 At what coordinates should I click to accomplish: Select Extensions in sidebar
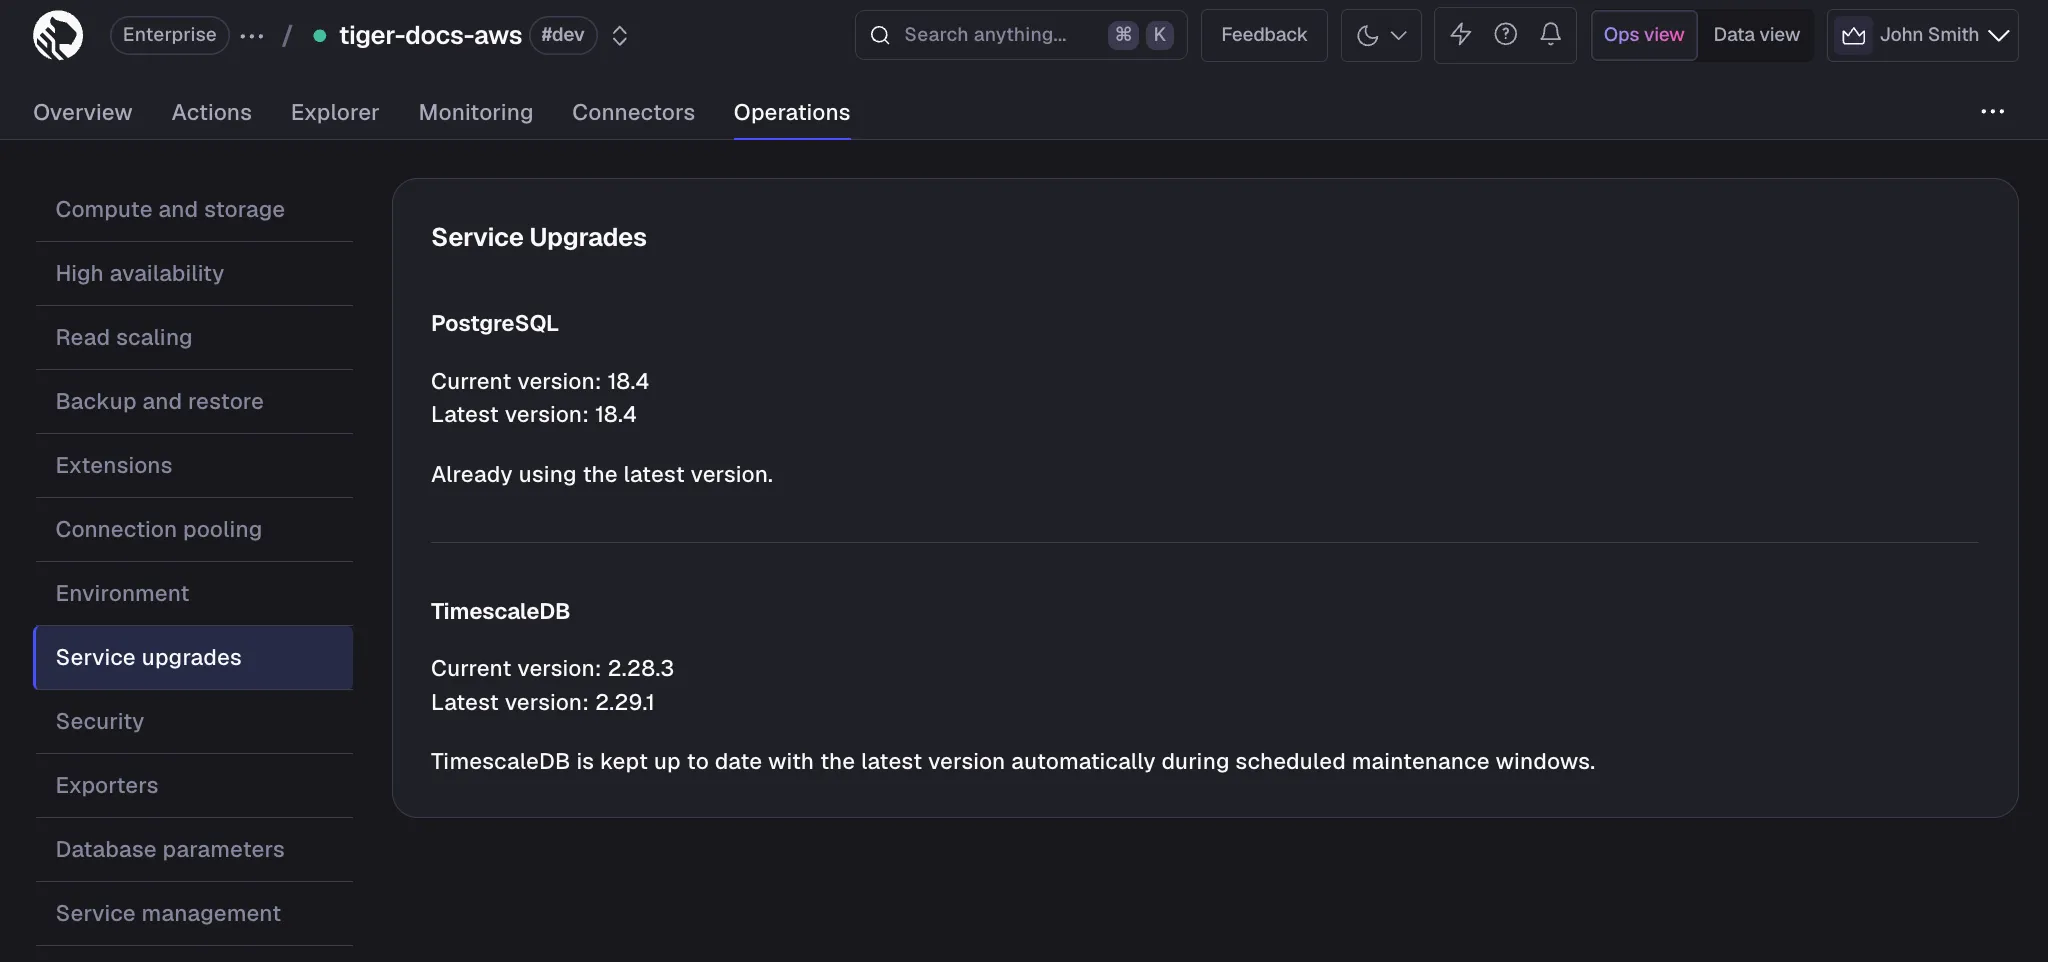194,465
